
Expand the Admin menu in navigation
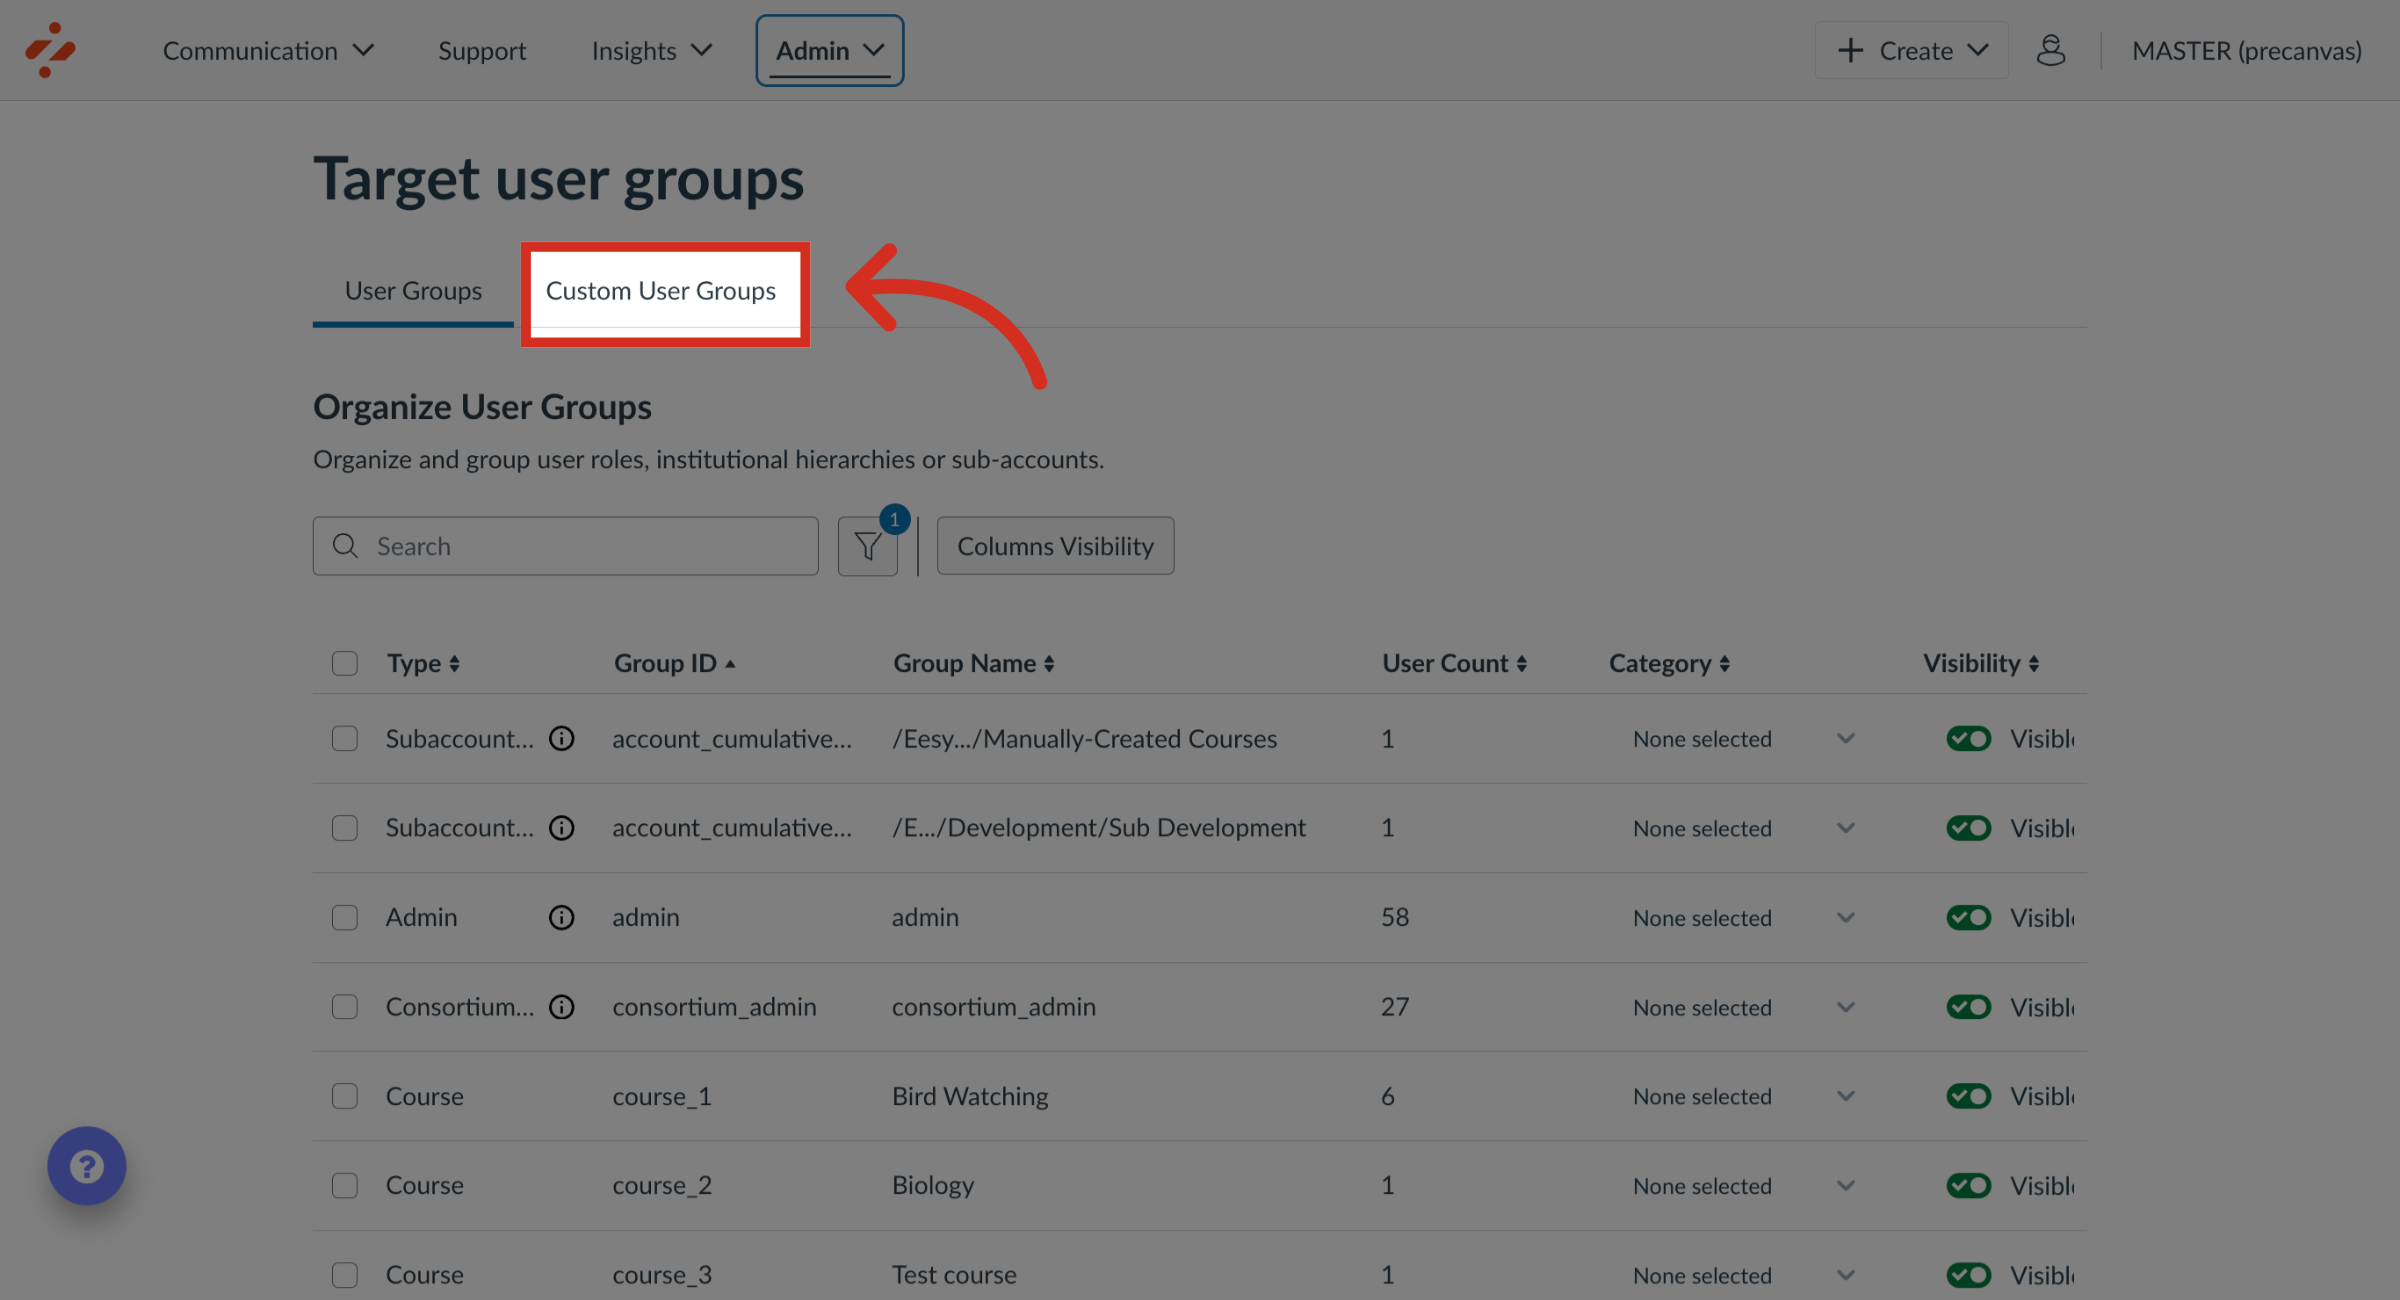[828, 50]
